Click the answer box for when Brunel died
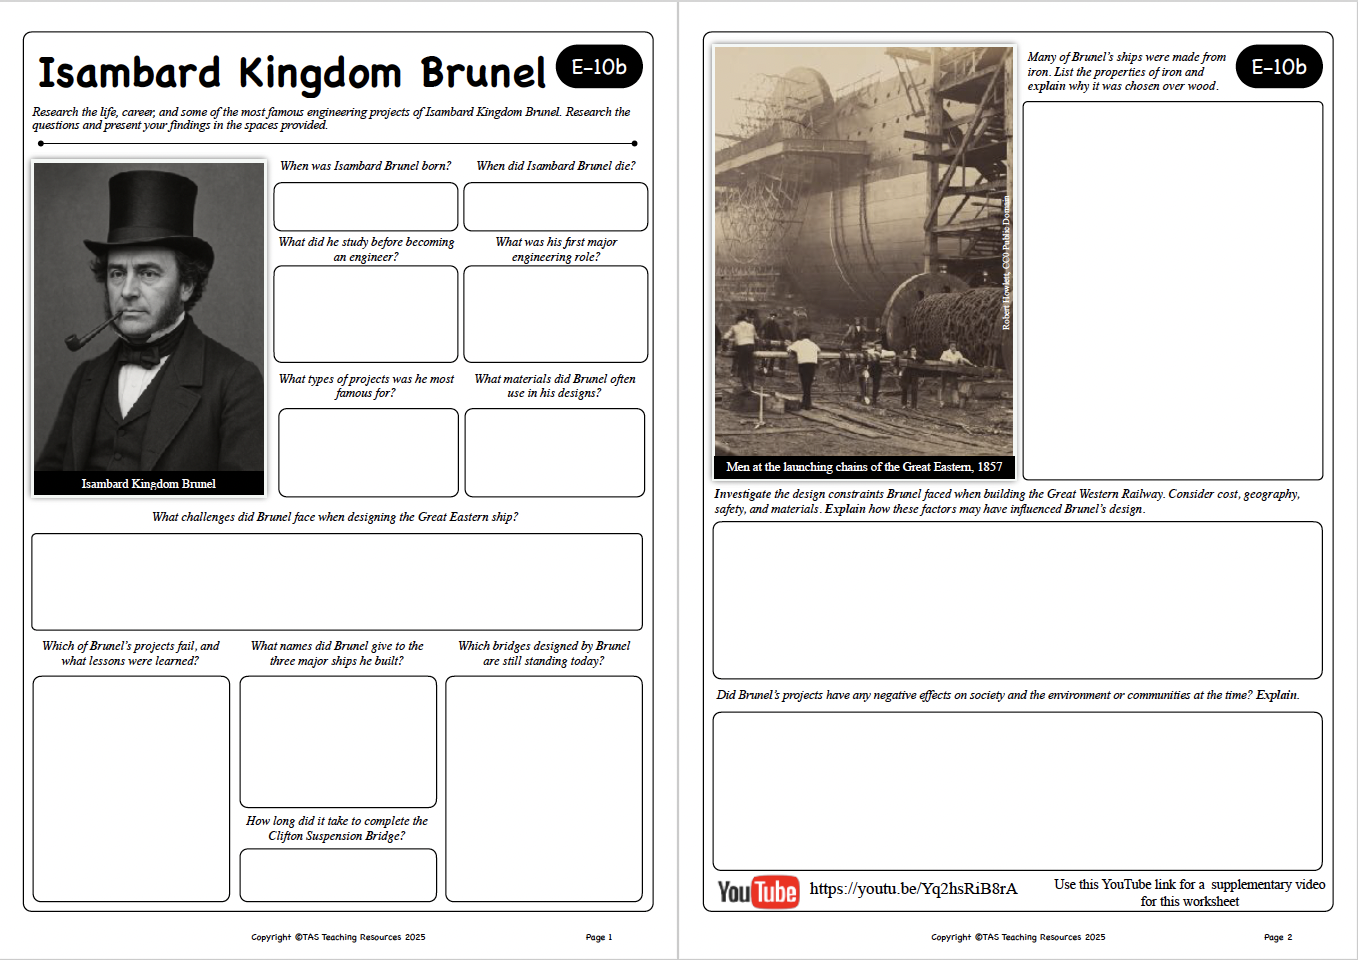Image resolution: width=1358 pixels, height=960 pixels. coord(555,207)
